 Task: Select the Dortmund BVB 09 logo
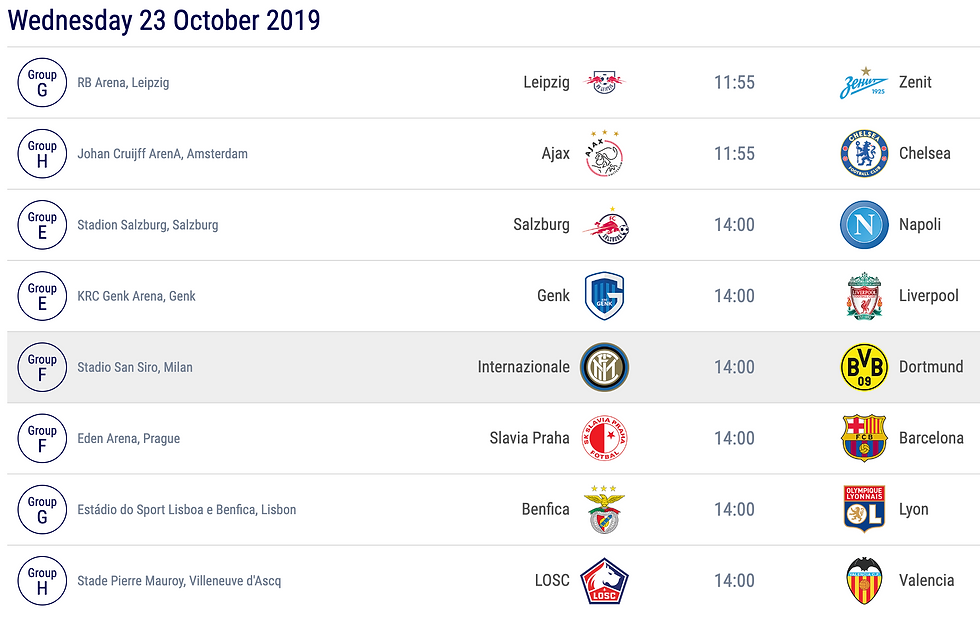pyautogui.click(x=864, y=367)
